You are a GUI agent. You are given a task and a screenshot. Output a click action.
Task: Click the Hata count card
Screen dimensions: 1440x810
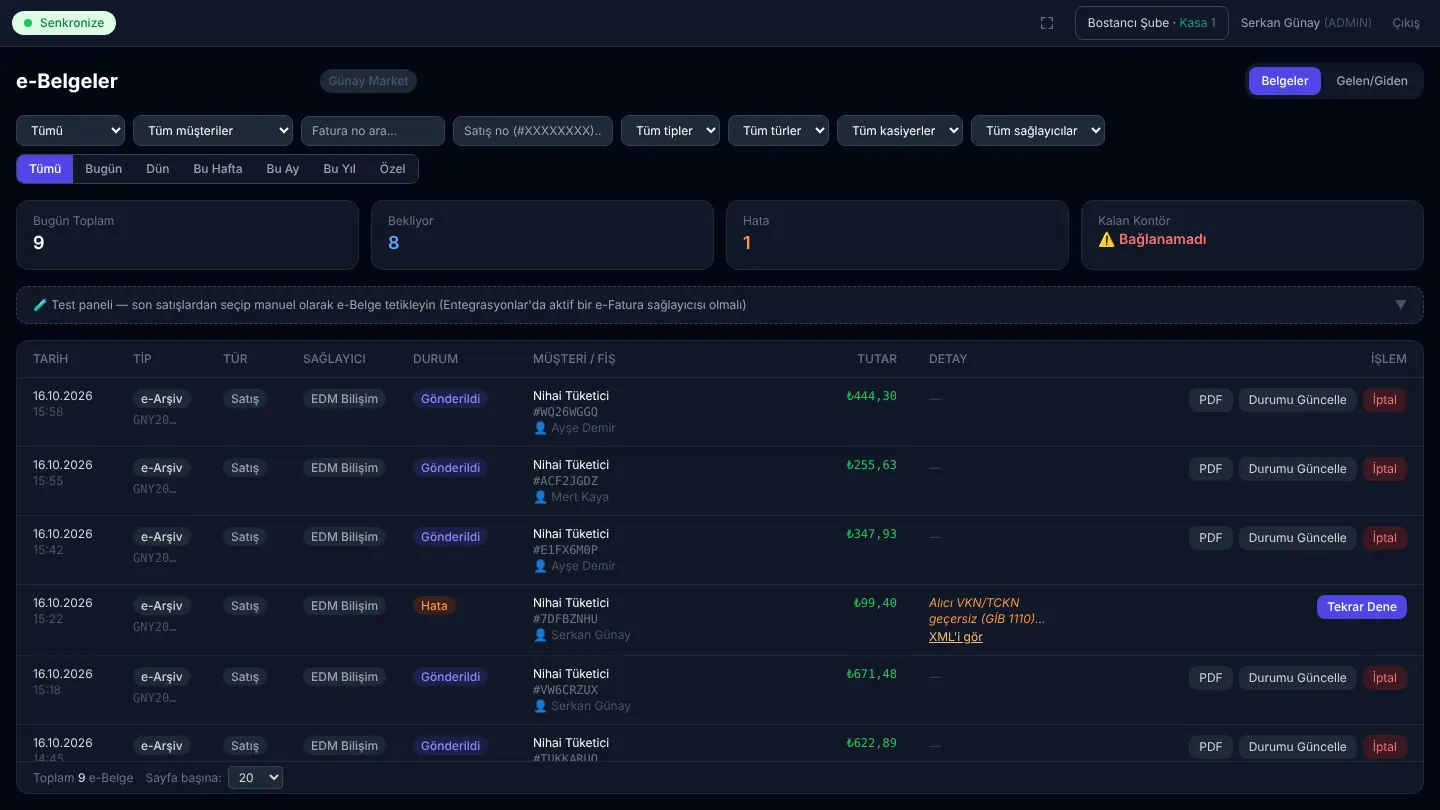[x=897, y=235]
